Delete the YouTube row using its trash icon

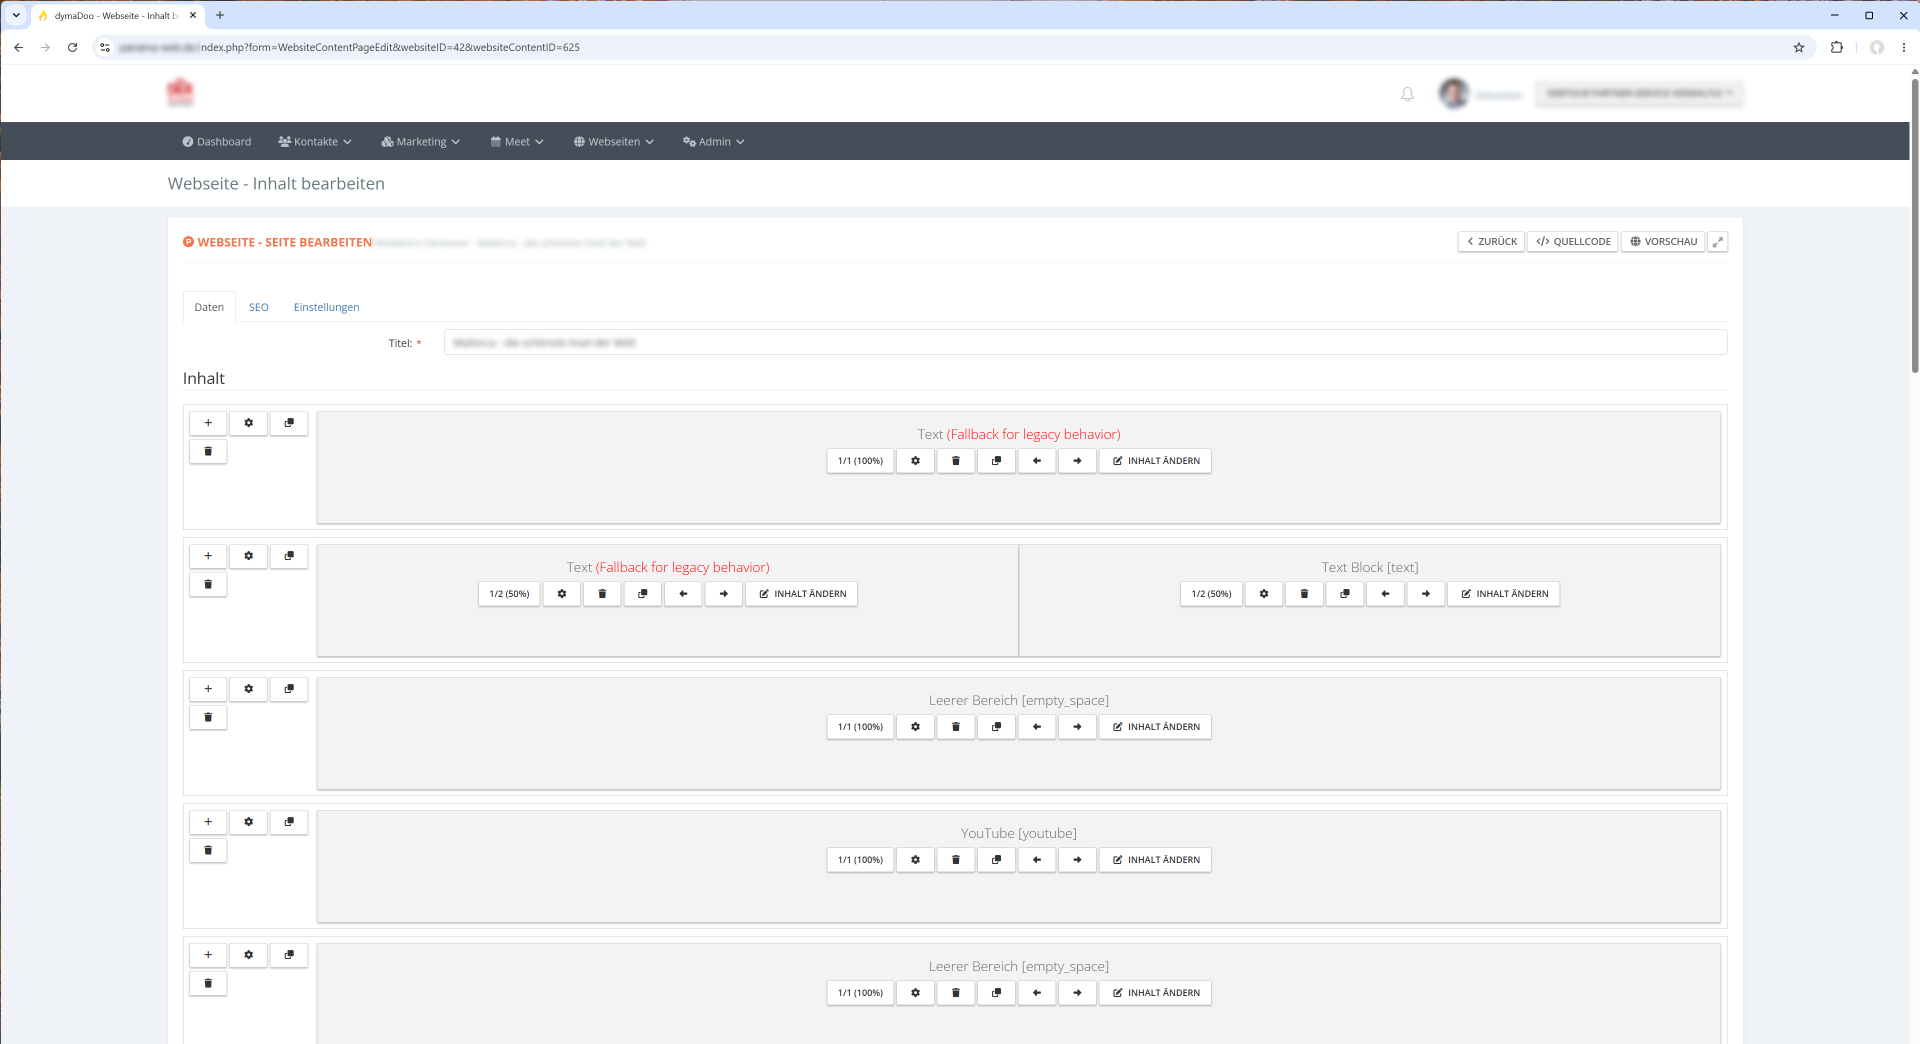tap(208, 850)
